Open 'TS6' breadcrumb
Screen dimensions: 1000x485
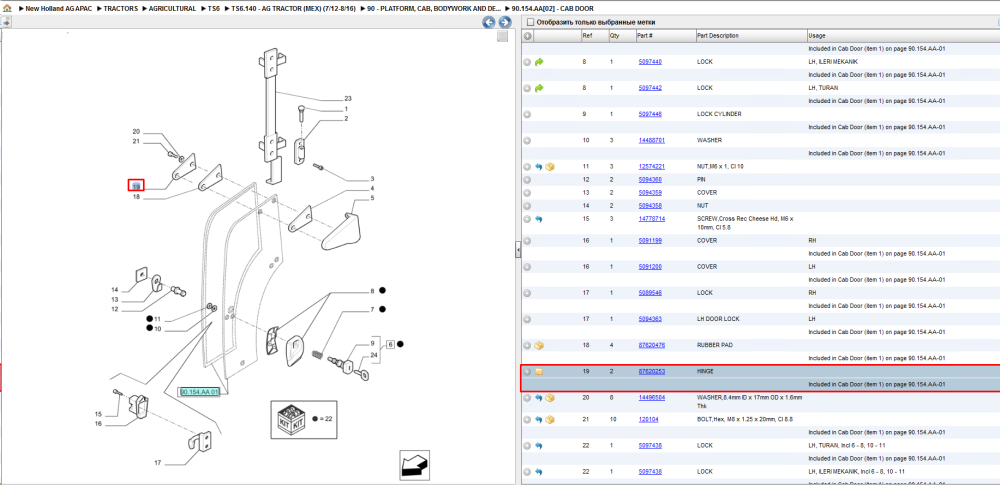point(215,9)
